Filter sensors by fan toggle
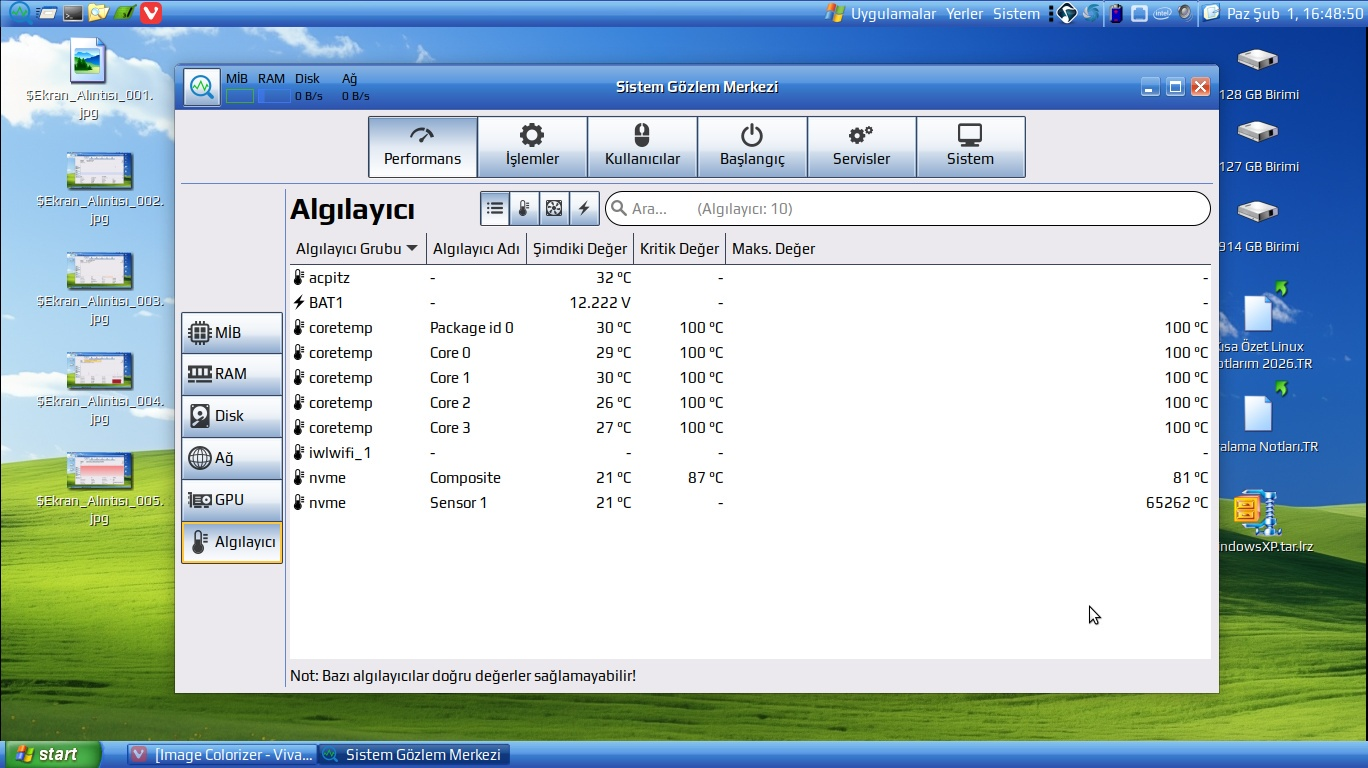Screen dimensions: 1368x768 tap(554, 209)
